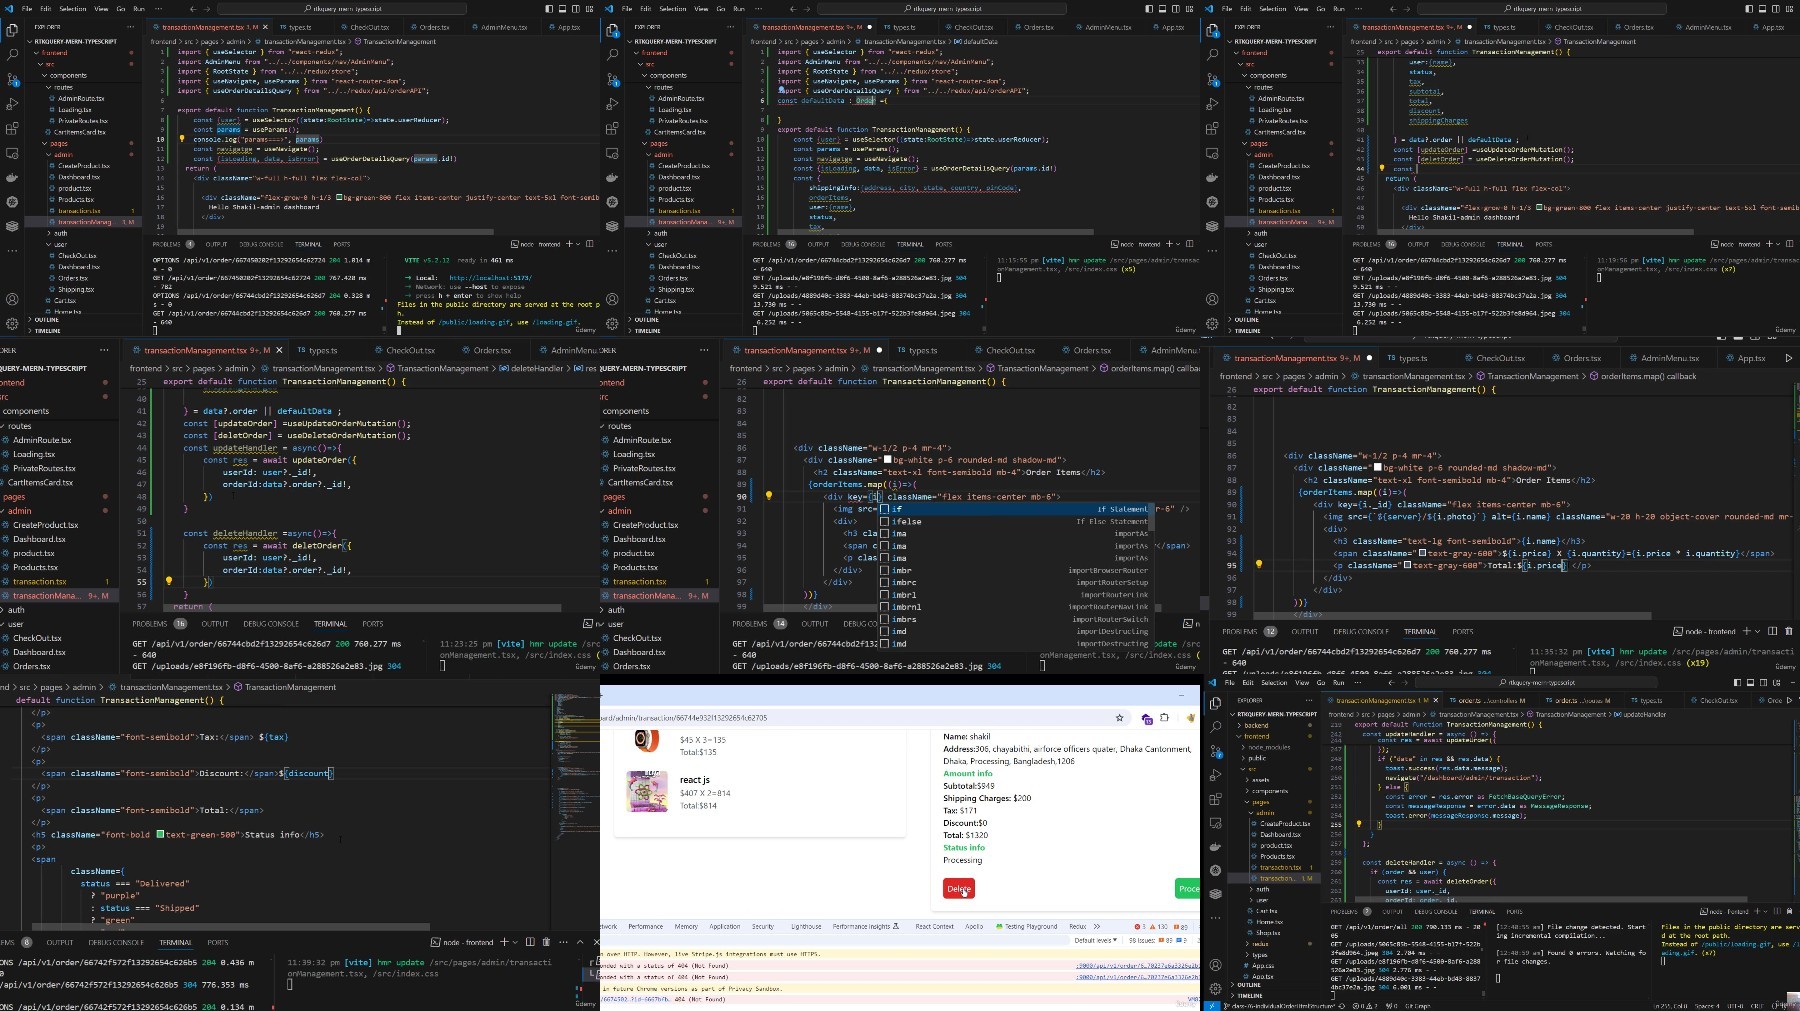Switch to types.ts tab in top-left window
Image resolution: width=1800 pixels, height=1011 pixels.
(299, 27)
